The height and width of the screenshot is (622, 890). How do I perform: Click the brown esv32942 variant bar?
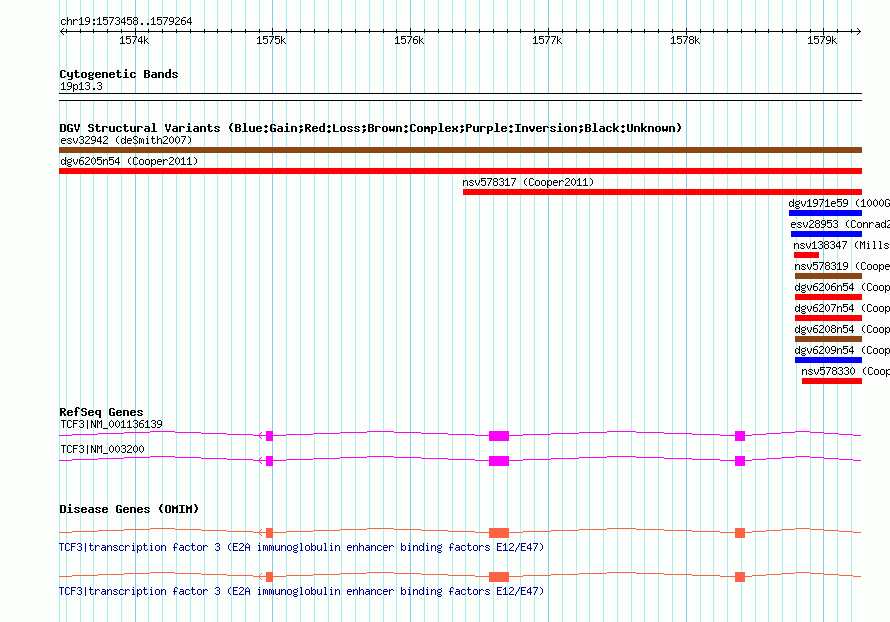(460, 150)
